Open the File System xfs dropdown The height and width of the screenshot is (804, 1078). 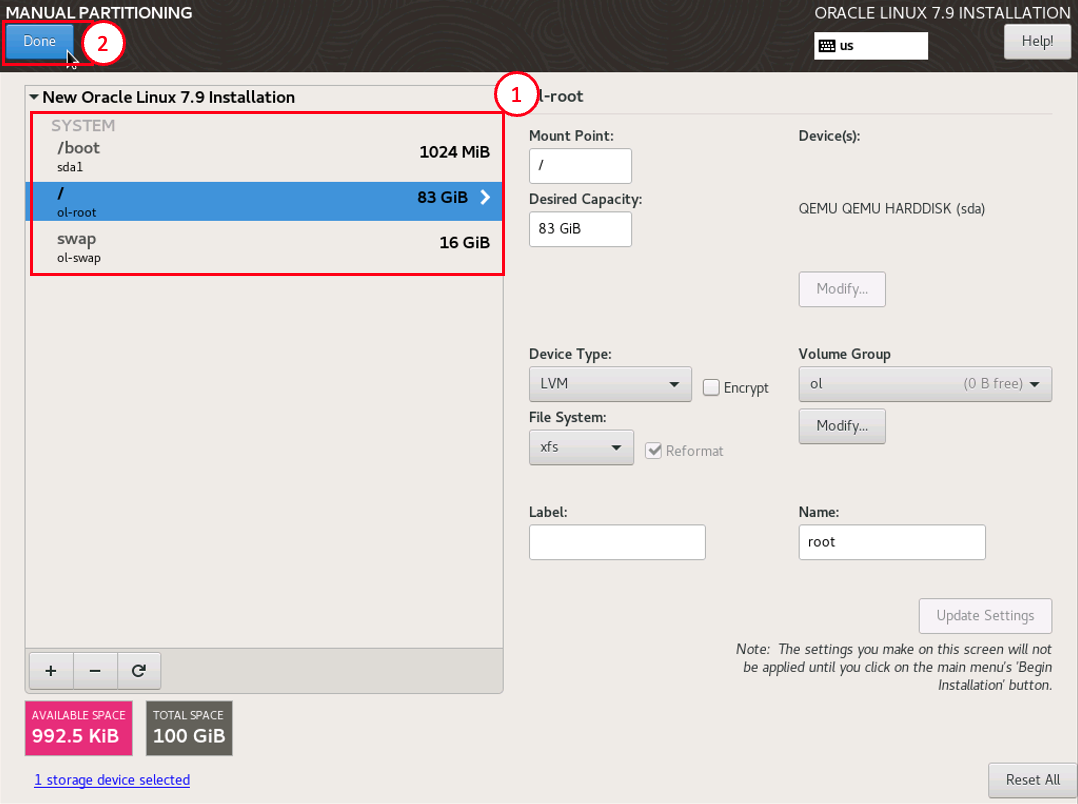point(580,447)
